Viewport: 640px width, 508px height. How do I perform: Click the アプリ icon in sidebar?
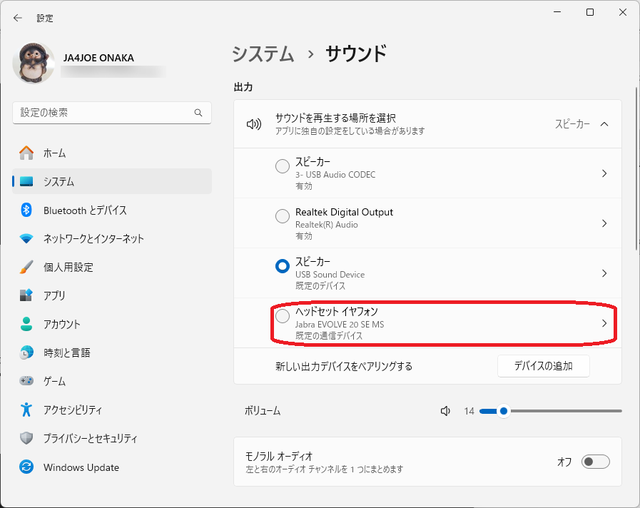coord(27,295)
